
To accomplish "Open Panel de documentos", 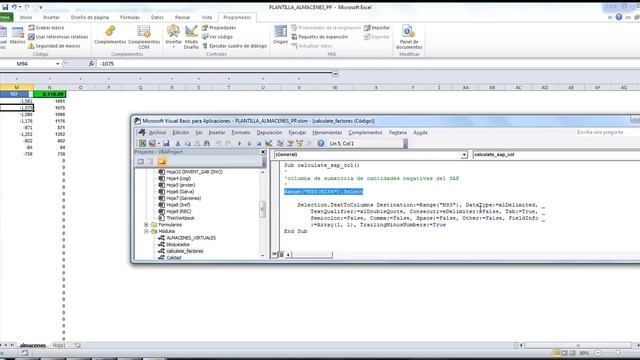I will coord(409,37).
